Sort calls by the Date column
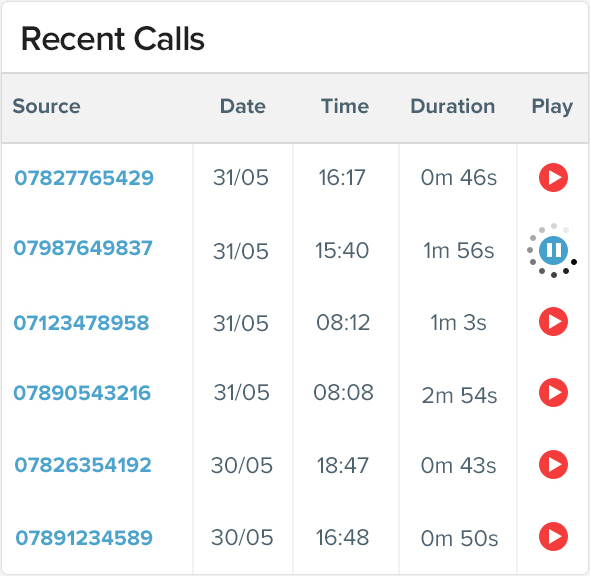This screenshot has width=590, height=576. pos(243,106)
